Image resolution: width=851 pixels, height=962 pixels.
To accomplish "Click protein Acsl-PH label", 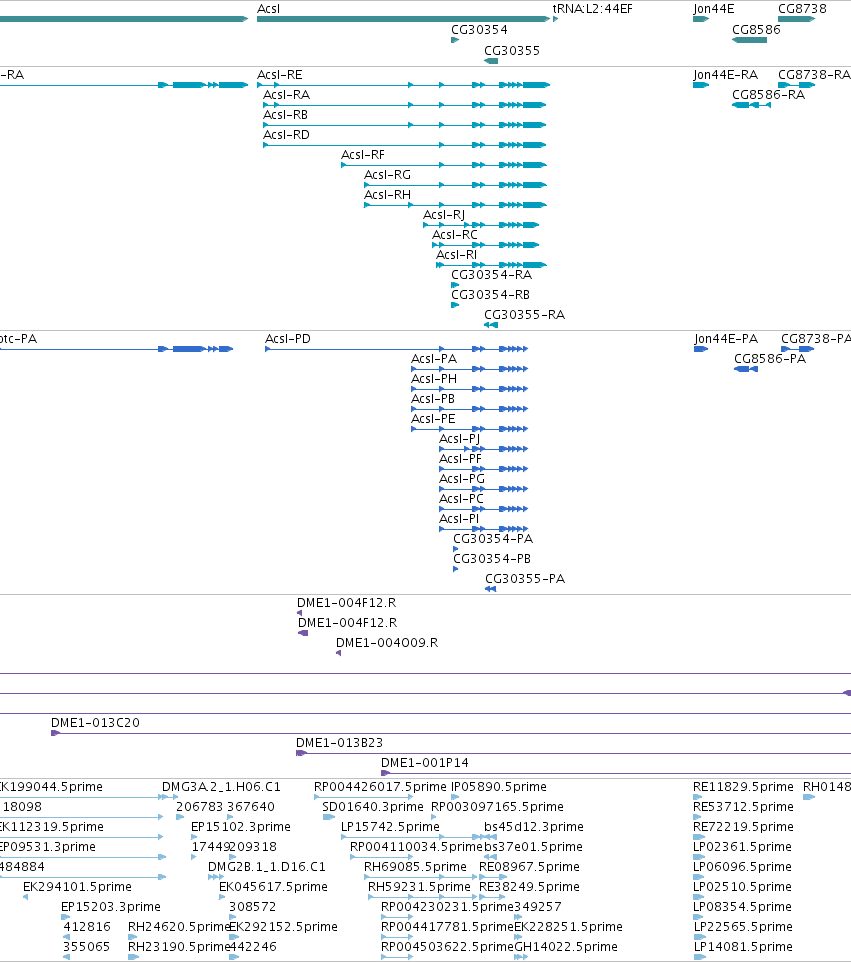I will click(434, 379).
